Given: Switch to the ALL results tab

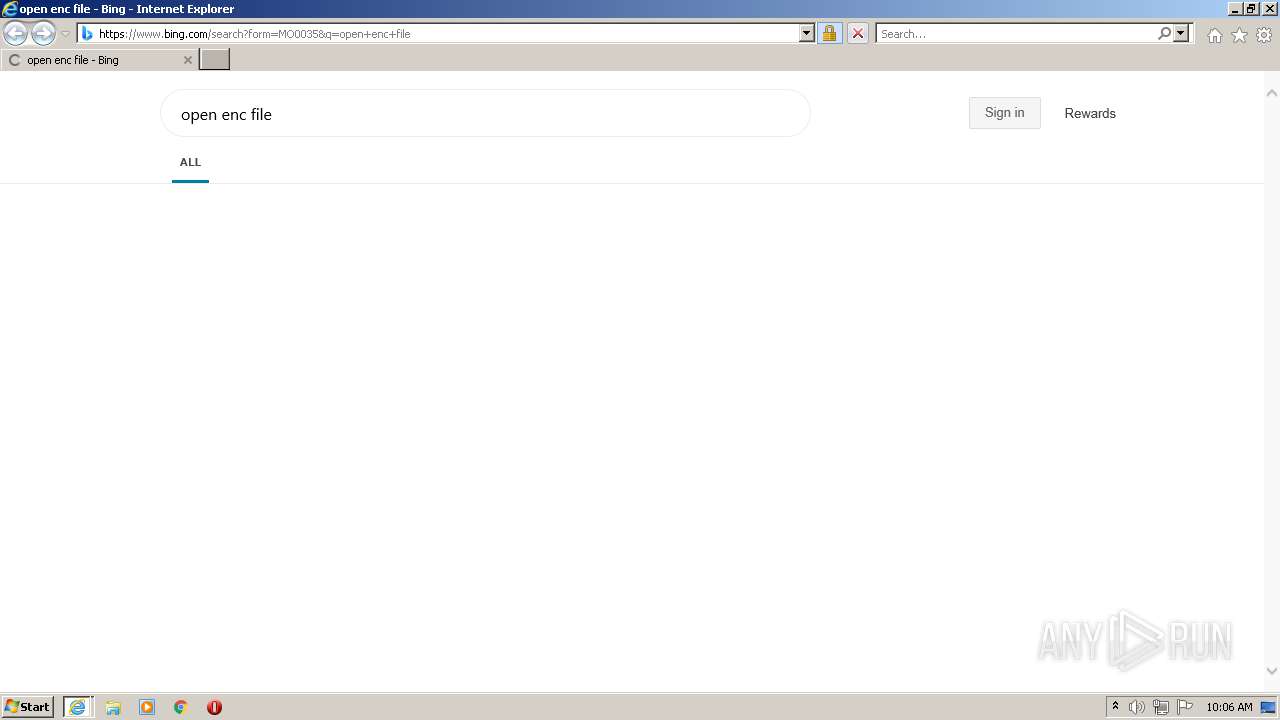Looking at the screenshot, I should [190, 162].
